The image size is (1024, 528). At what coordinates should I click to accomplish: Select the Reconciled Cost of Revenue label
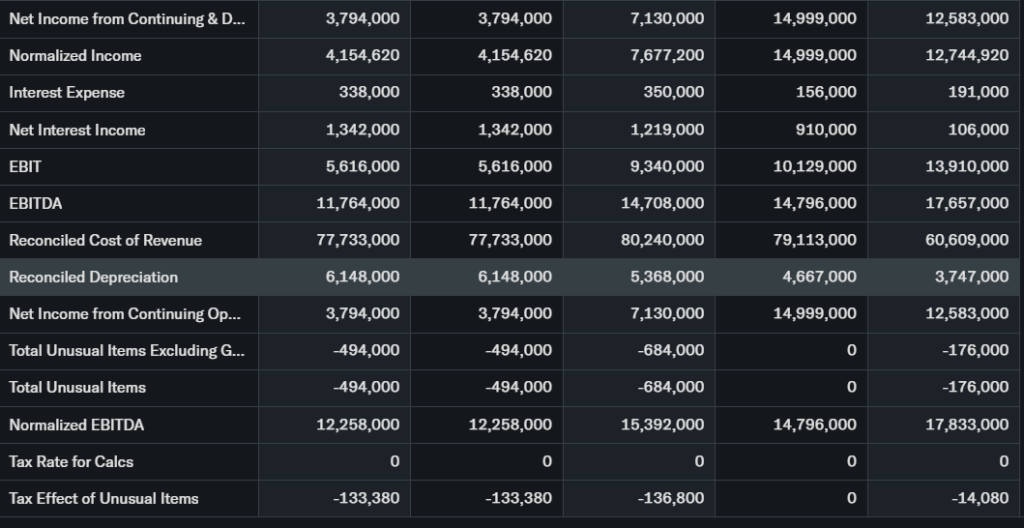pos(105,240)
